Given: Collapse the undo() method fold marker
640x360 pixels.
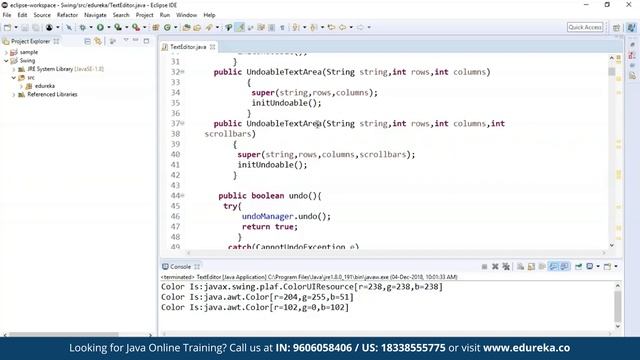Looking at the screenshot, I should point(182,196).
